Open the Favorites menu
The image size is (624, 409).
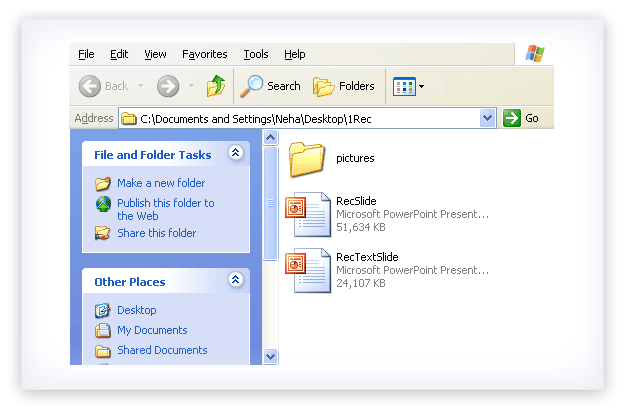pos(204,54)
